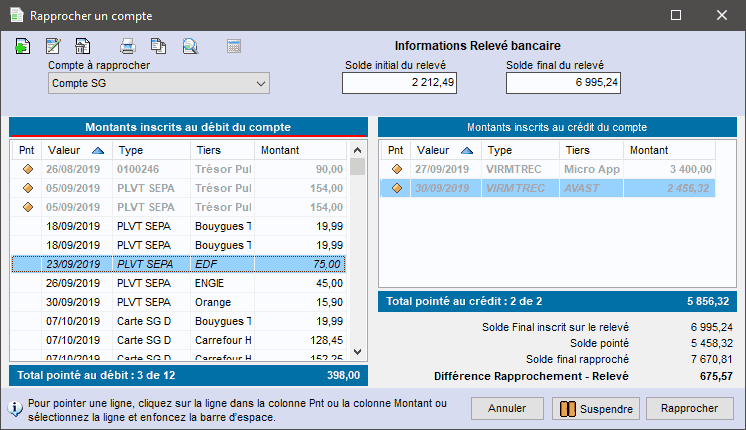Screen dimensions: 746x430
Task: Click the magnifier search icon
Action: click(189, 46)
